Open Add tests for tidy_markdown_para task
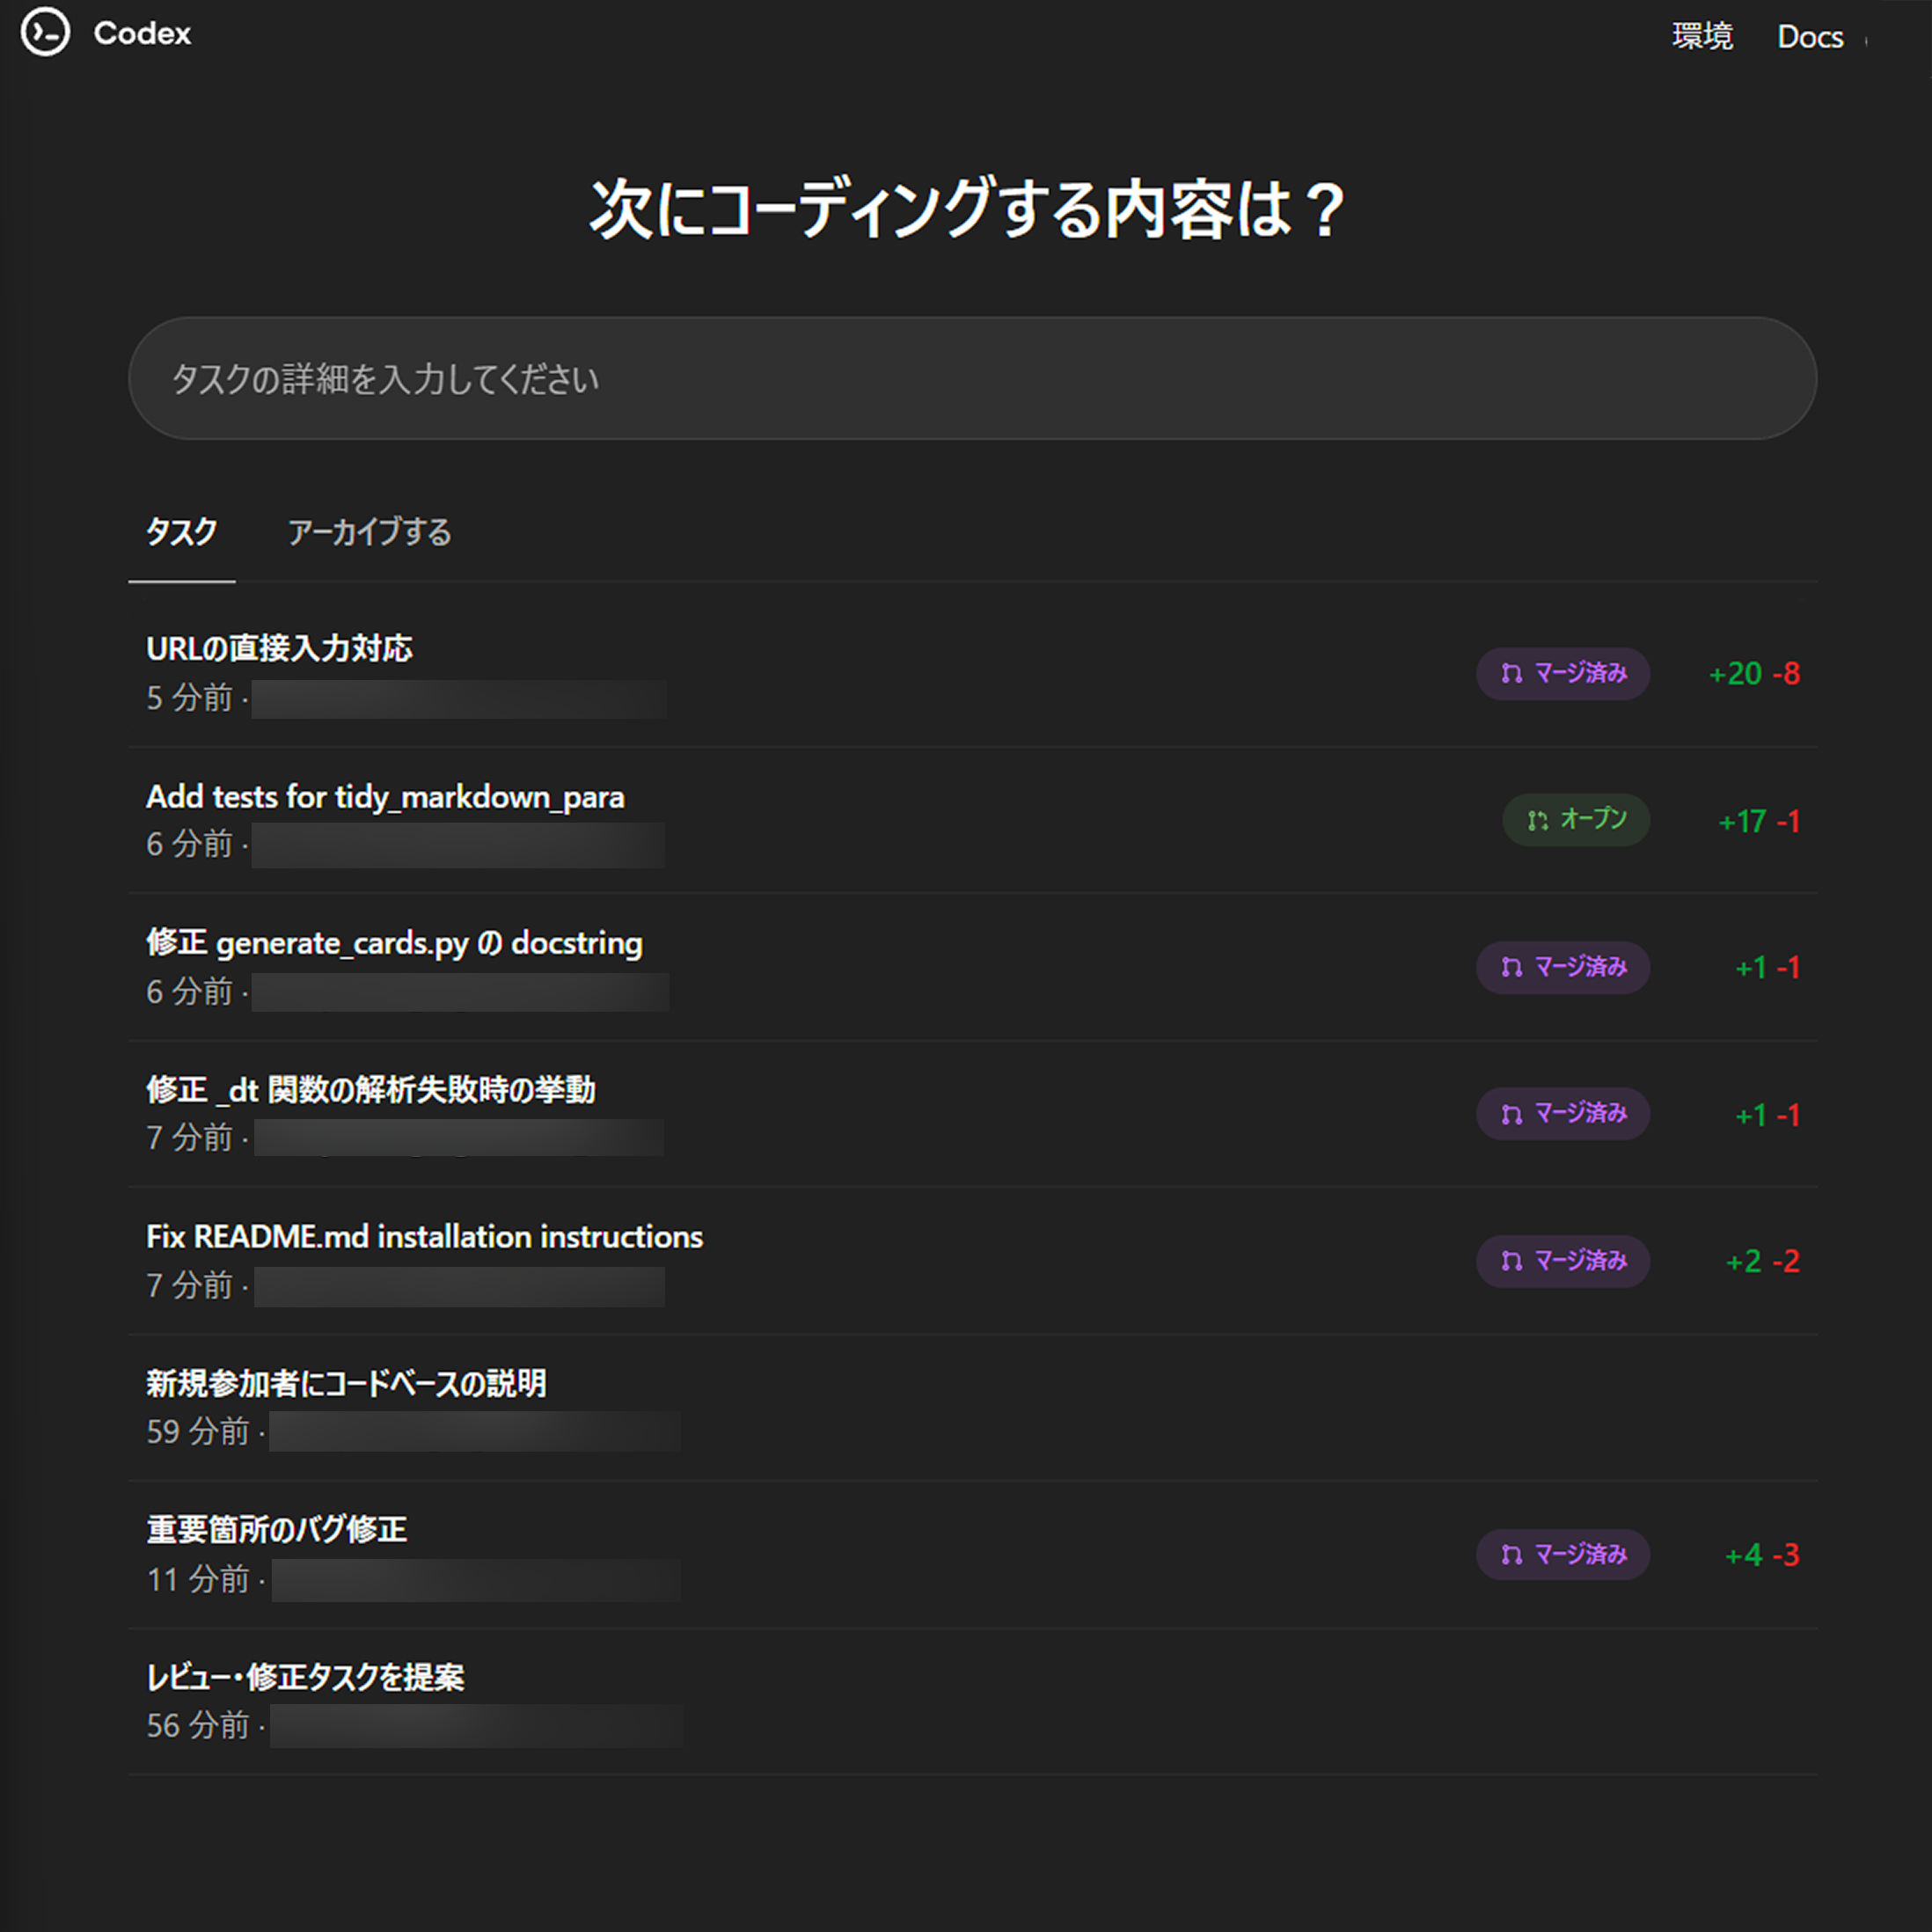 [385, 796]
